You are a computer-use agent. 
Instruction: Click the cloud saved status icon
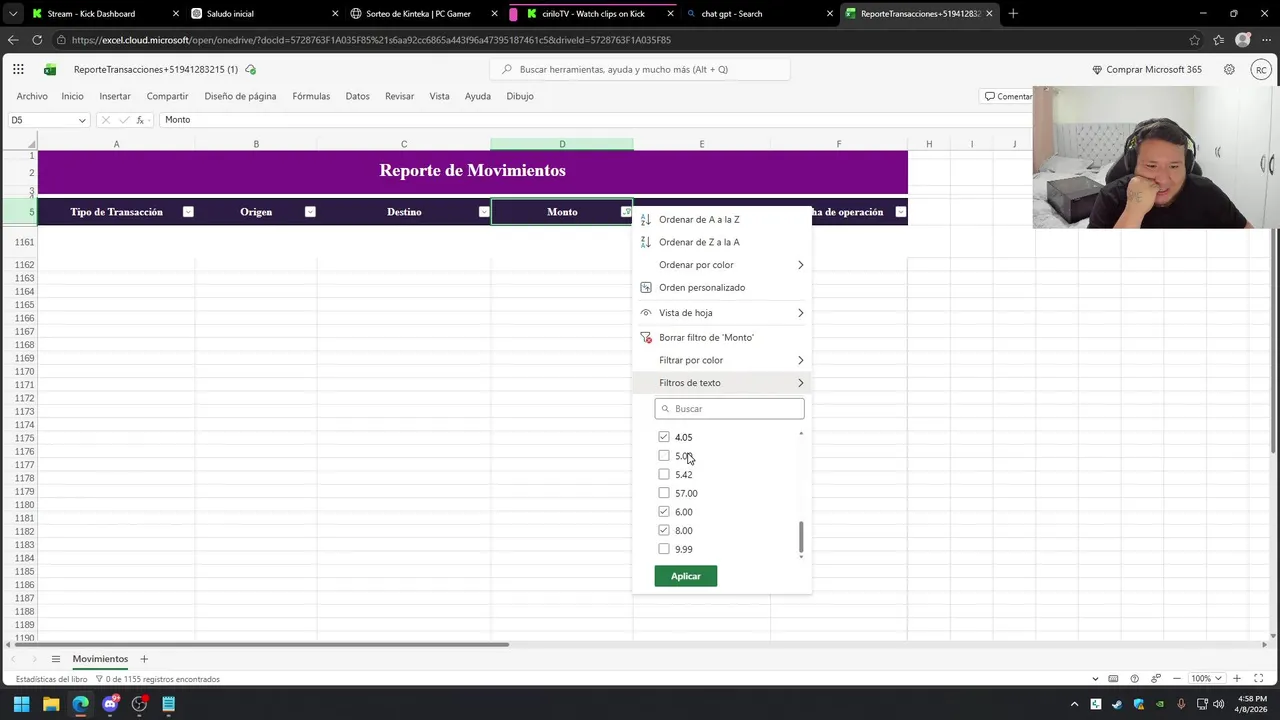(x=250, y=70)
